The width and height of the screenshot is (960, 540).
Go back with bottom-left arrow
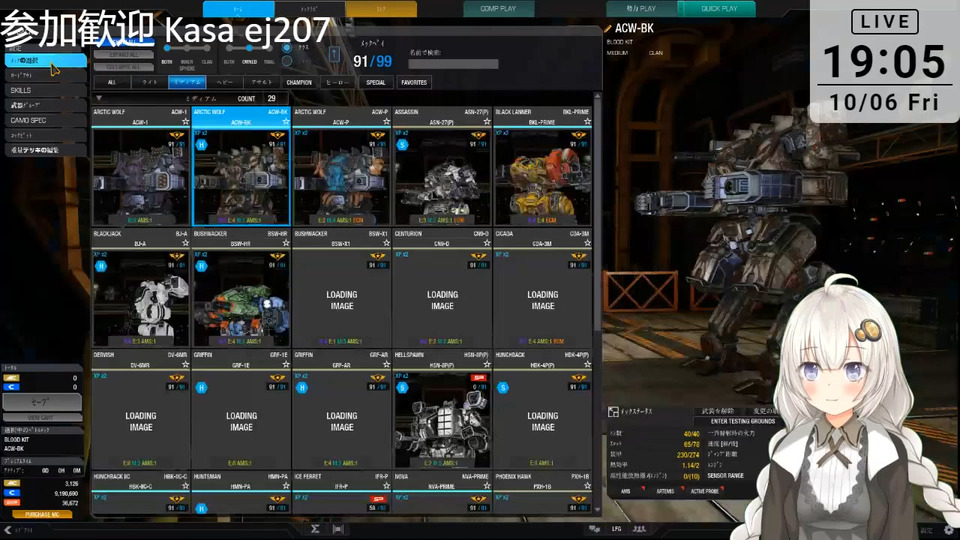pyautogui.click(x=7, y=530)
